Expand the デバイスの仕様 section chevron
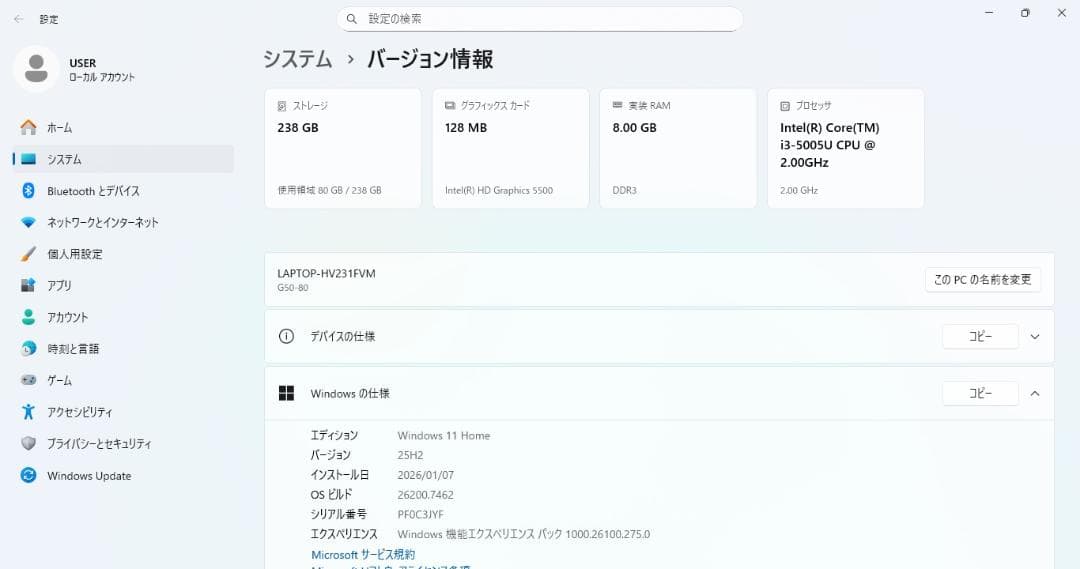This screenshot has width=1080, height=569. 1035,337
